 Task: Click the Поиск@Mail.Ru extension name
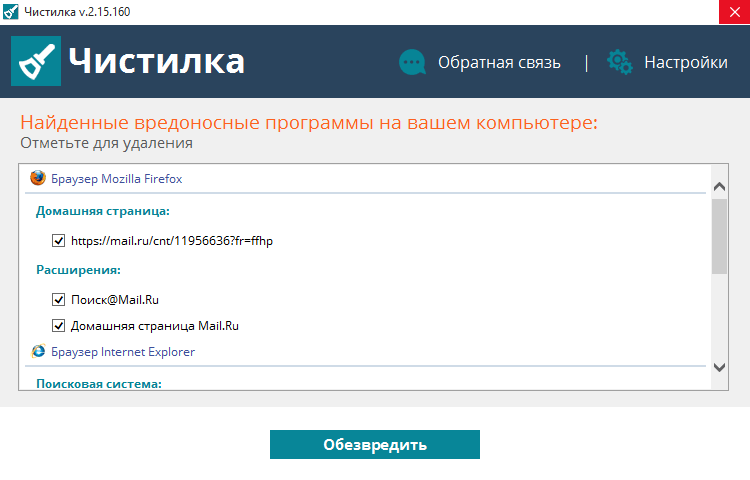coord(115,300)
